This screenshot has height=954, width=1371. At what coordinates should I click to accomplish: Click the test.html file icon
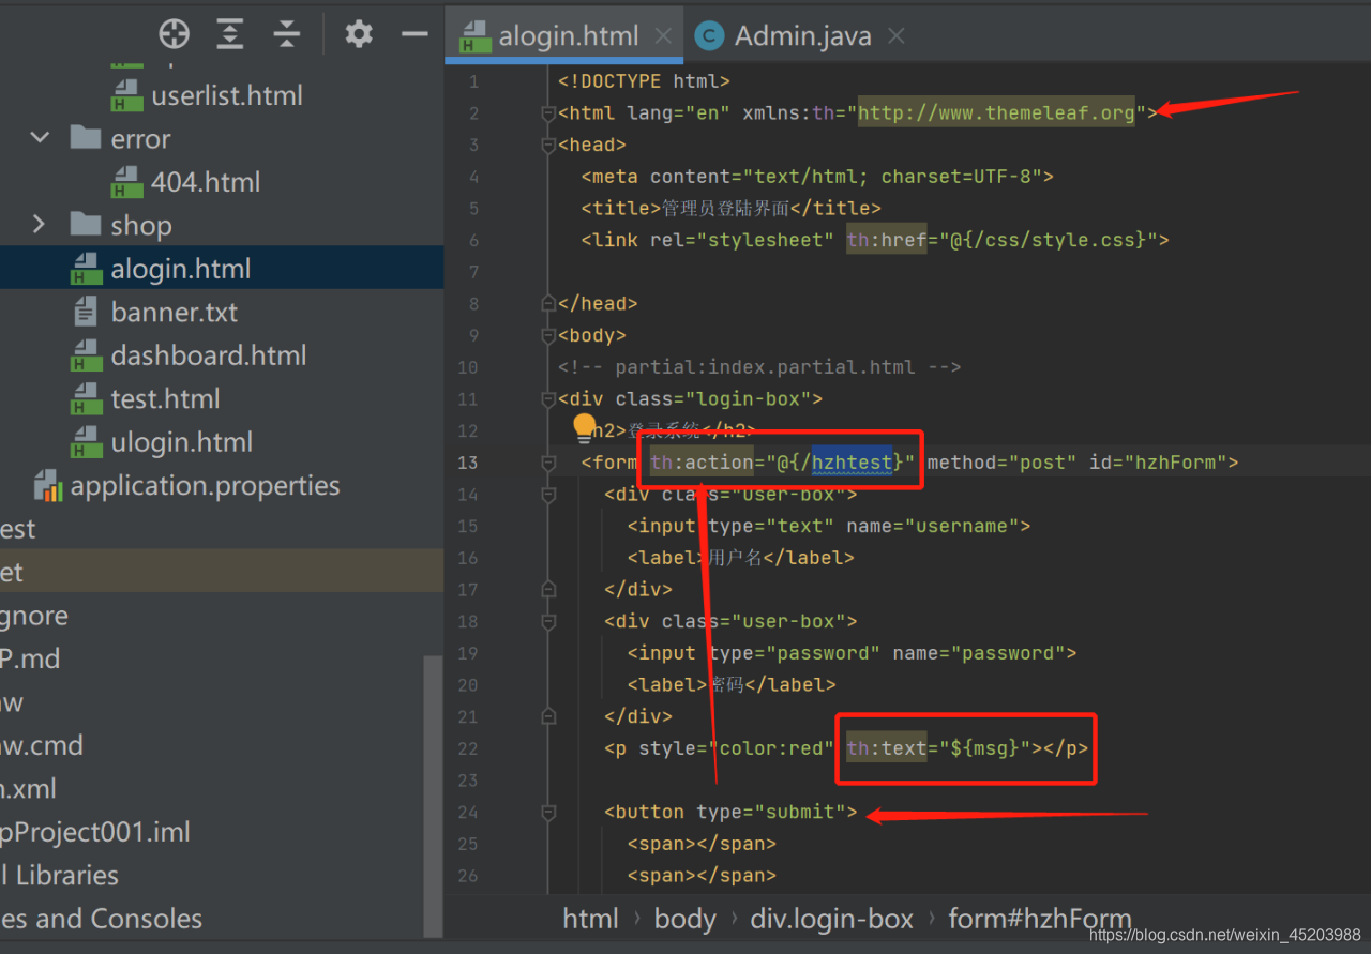86,399
